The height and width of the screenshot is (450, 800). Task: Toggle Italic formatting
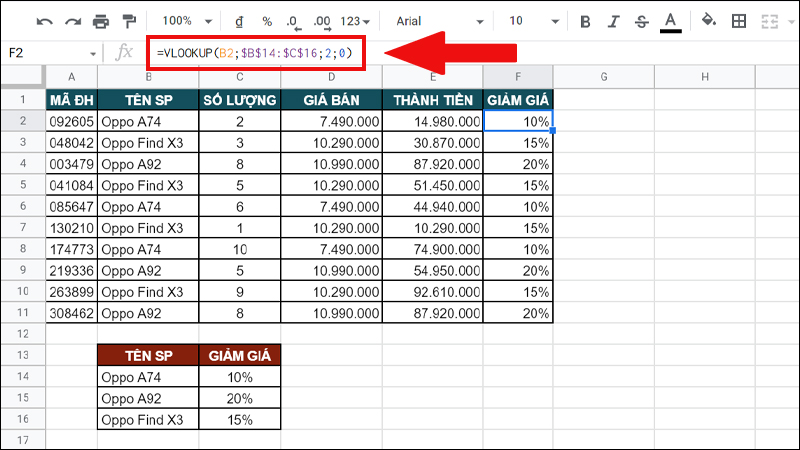click(613, 21)
